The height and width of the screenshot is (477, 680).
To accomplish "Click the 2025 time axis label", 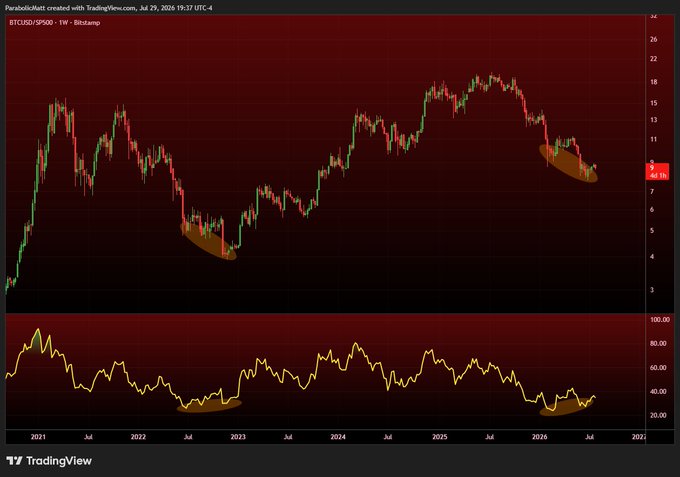I will (x=440, y=437).
